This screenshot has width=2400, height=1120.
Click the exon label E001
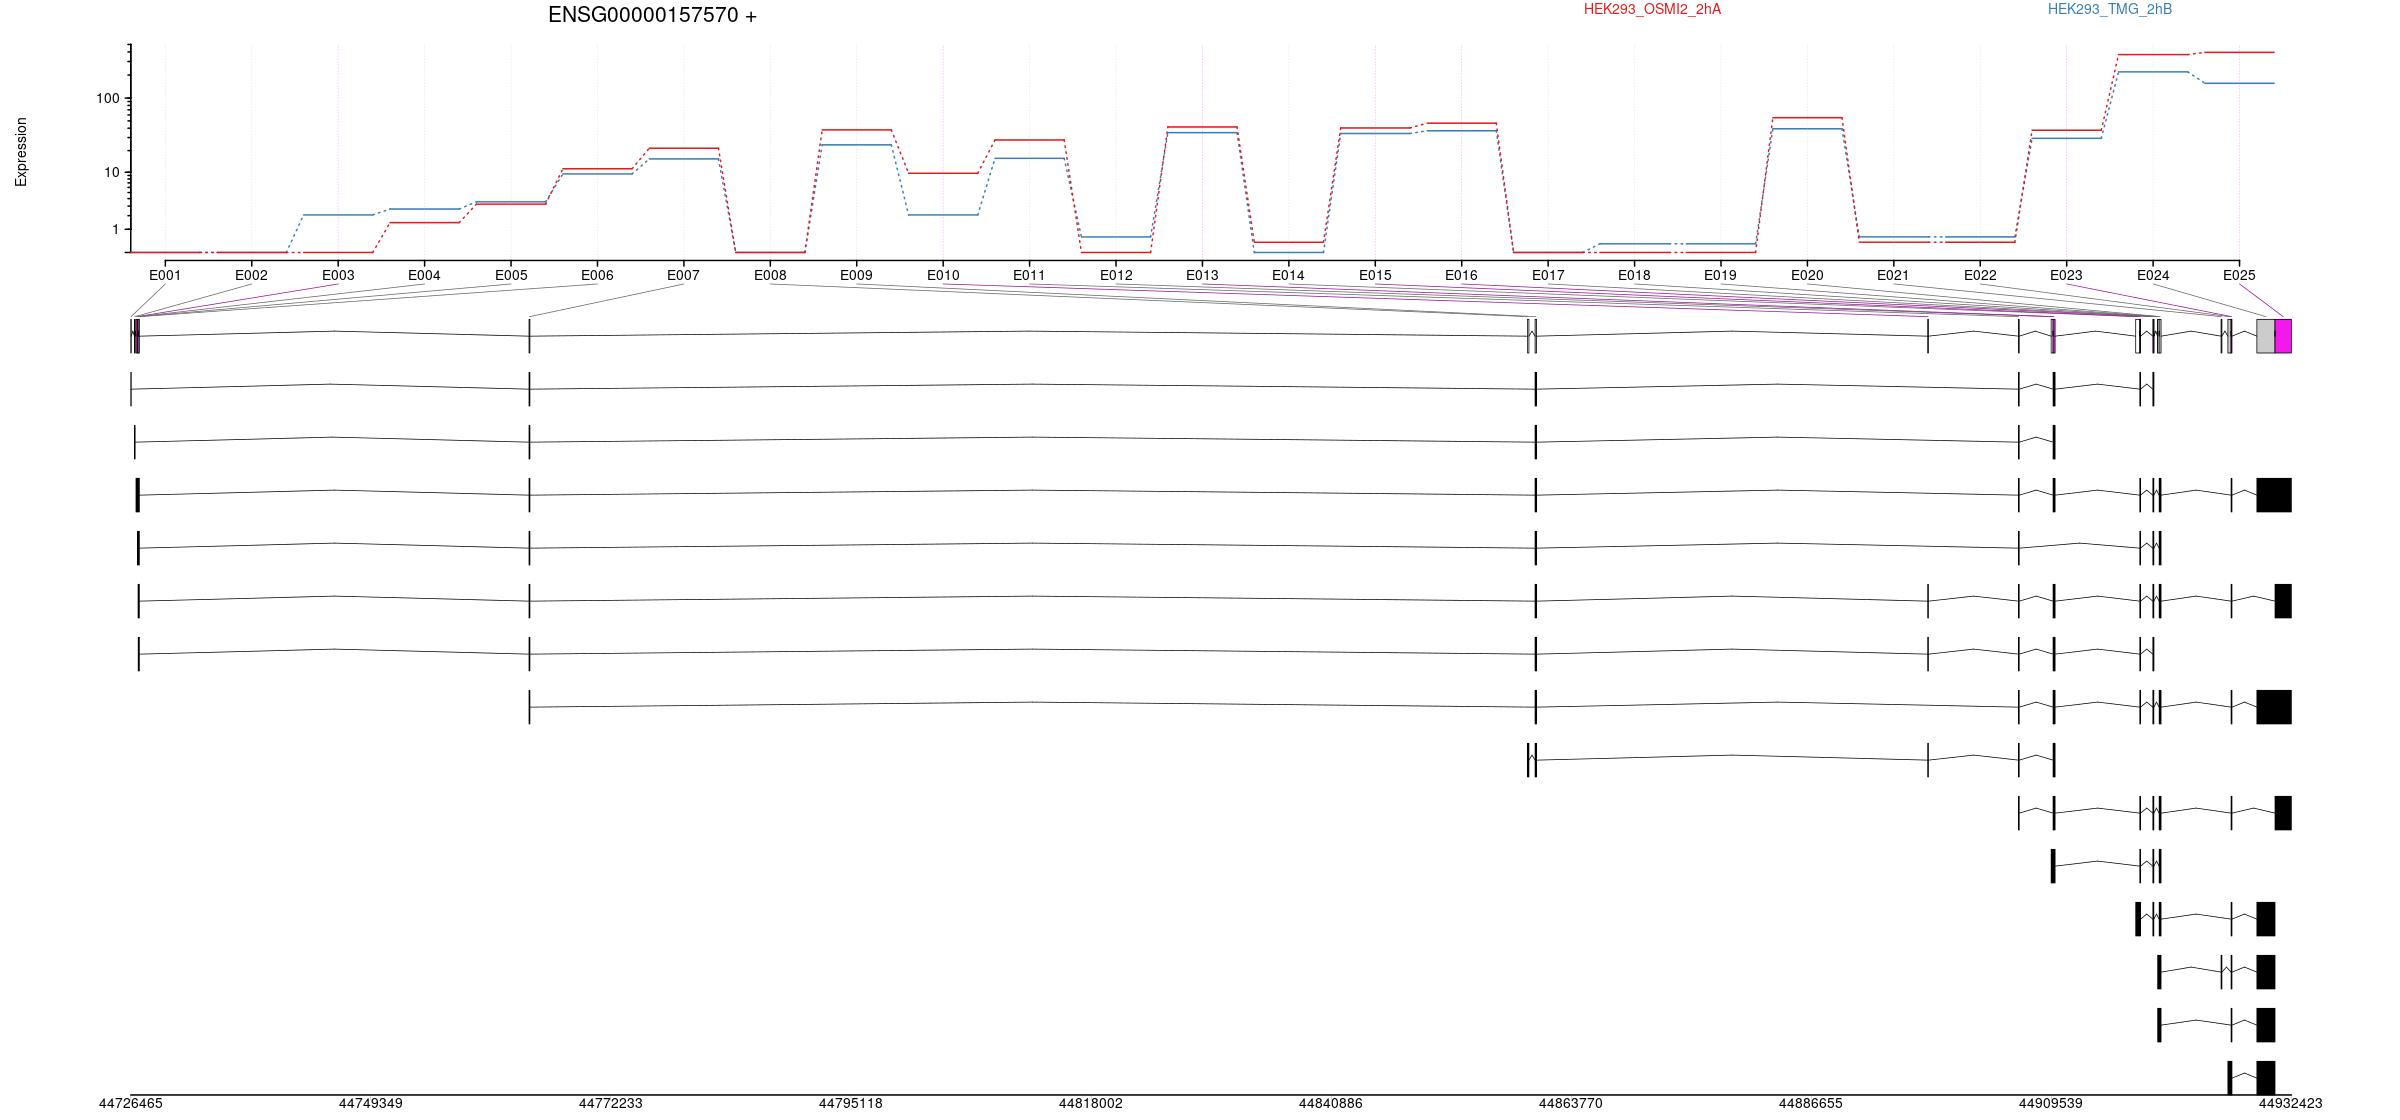pos(165,275)
